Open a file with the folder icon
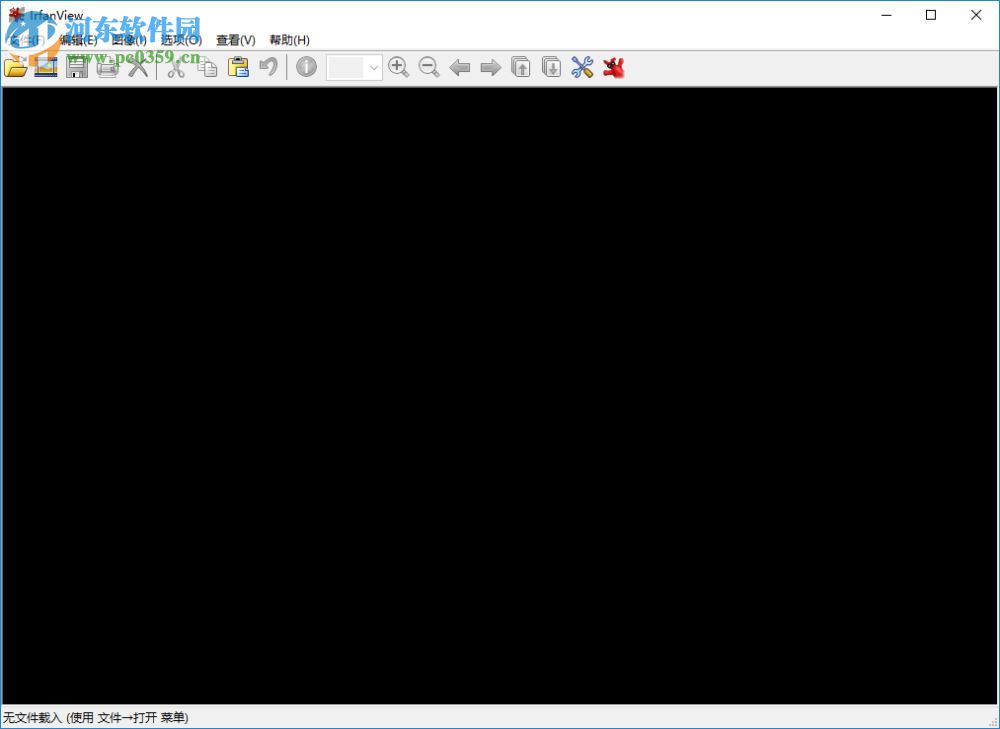 [15, 67]
